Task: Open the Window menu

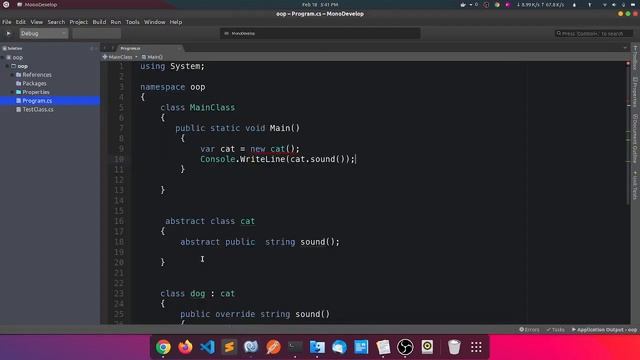Action: point(155,22)
